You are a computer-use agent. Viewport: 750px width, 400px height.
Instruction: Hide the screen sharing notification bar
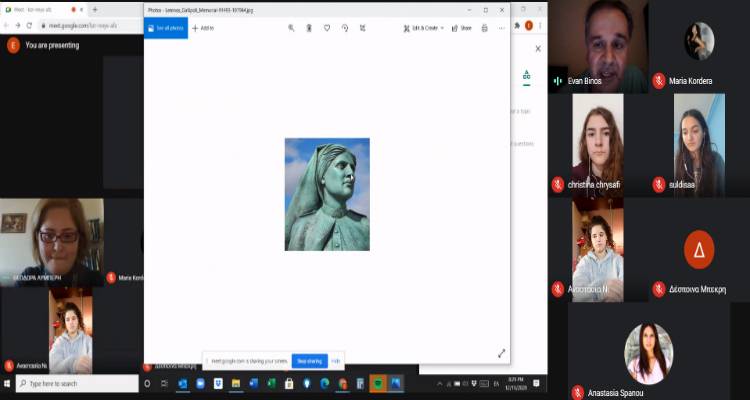pos(336,360)
